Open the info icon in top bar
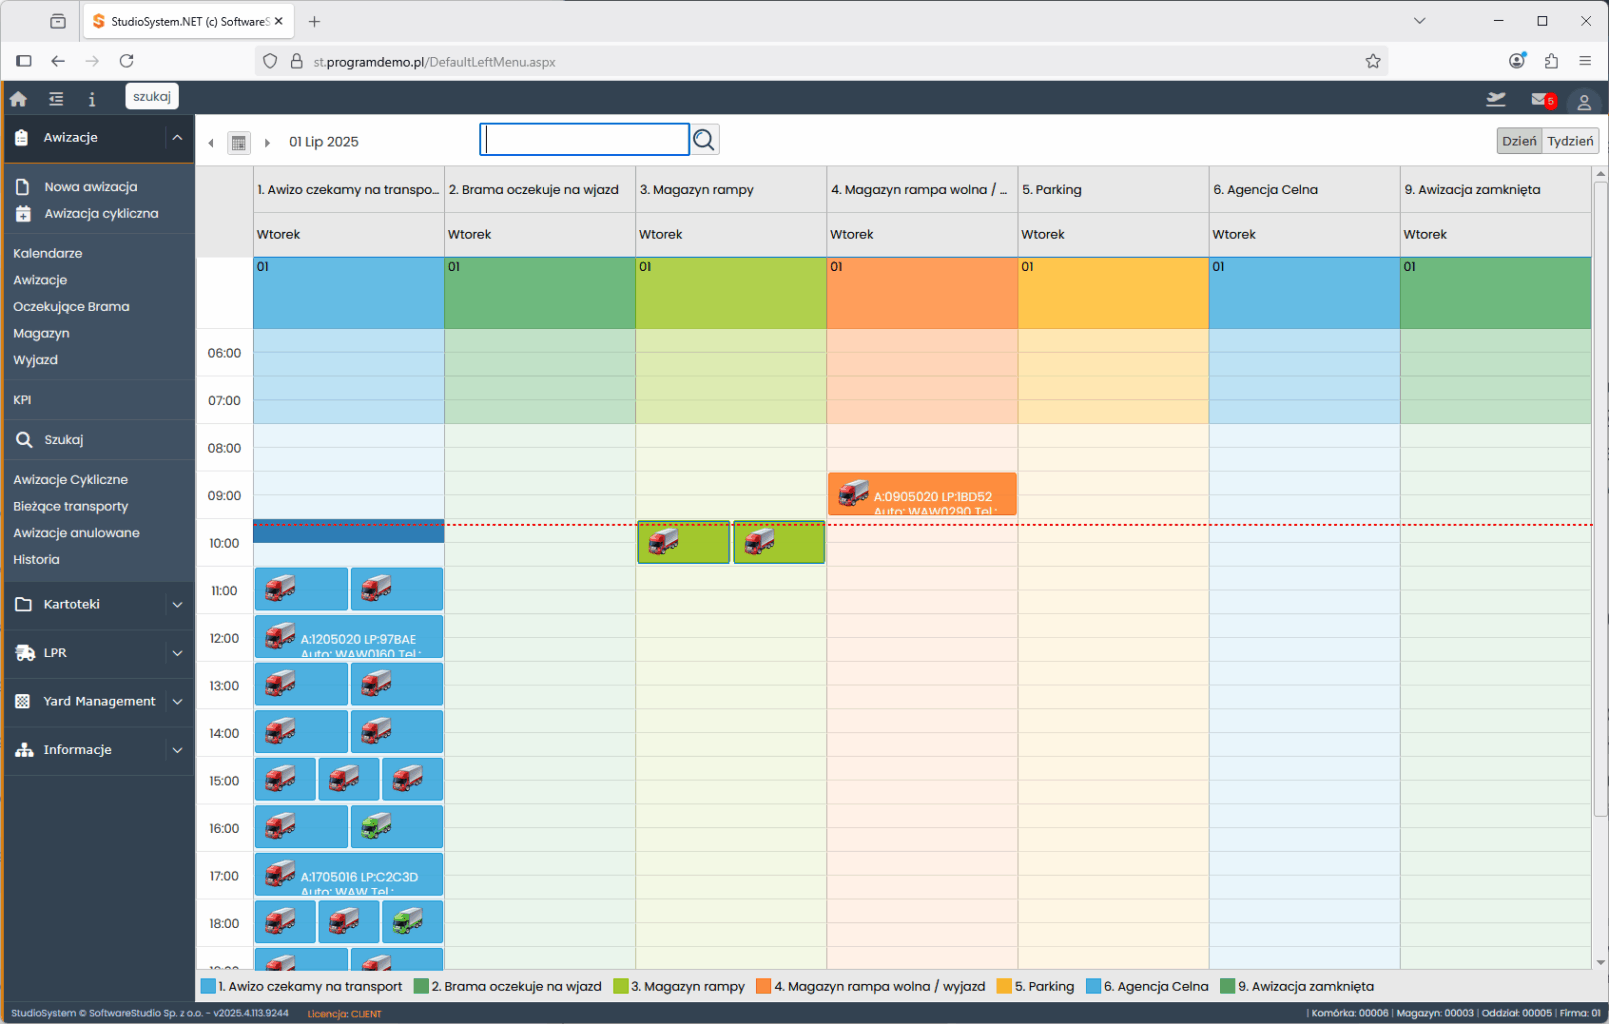Image resolution: width=1609 pixels, height=1024 pixels. click(92, 99)
